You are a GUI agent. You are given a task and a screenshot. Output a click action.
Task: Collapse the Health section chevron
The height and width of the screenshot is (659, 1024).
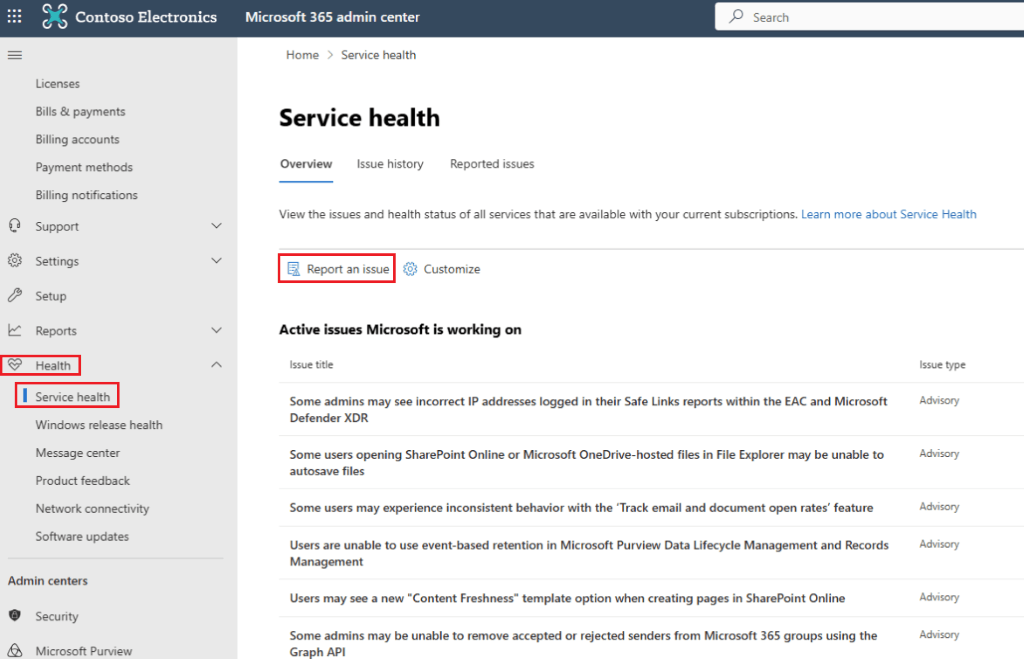click(x=217, y=364)
